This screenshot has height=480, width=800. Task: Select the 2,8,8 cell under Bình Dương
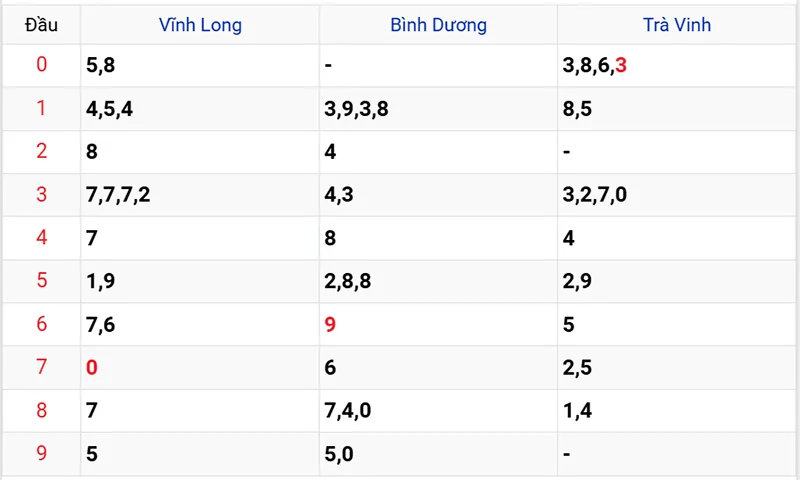tap(348, 281)
